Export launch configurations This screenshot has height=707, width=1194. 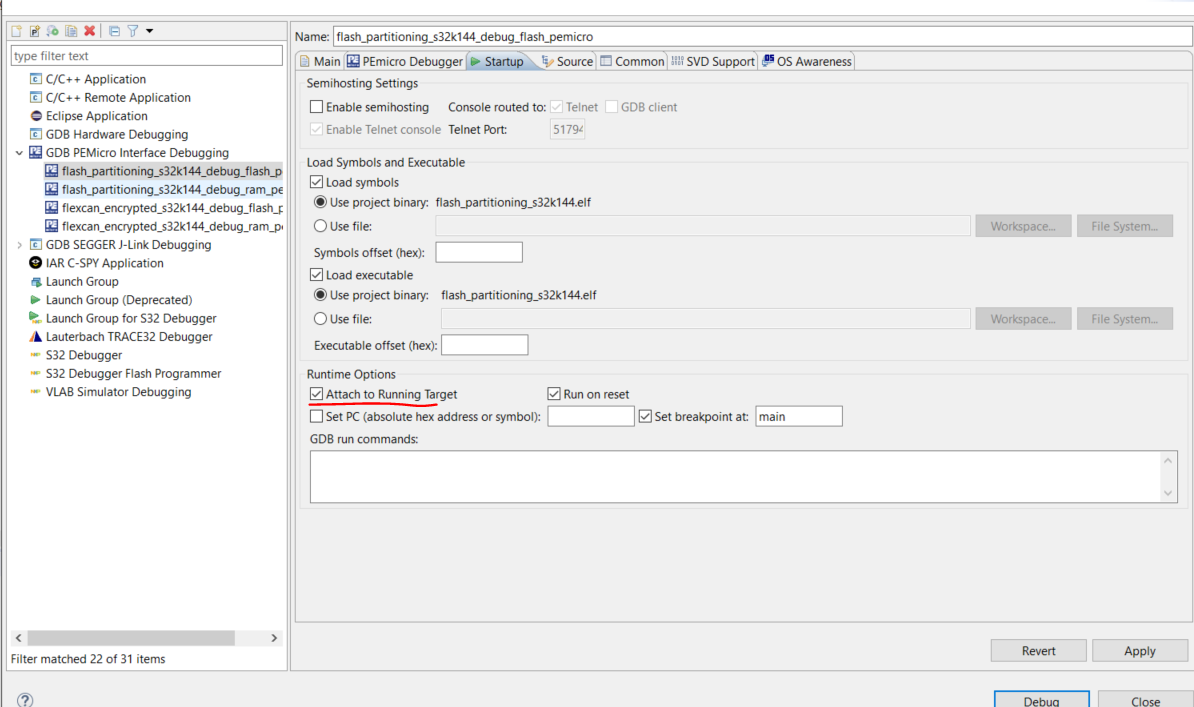tap(51, 31)
